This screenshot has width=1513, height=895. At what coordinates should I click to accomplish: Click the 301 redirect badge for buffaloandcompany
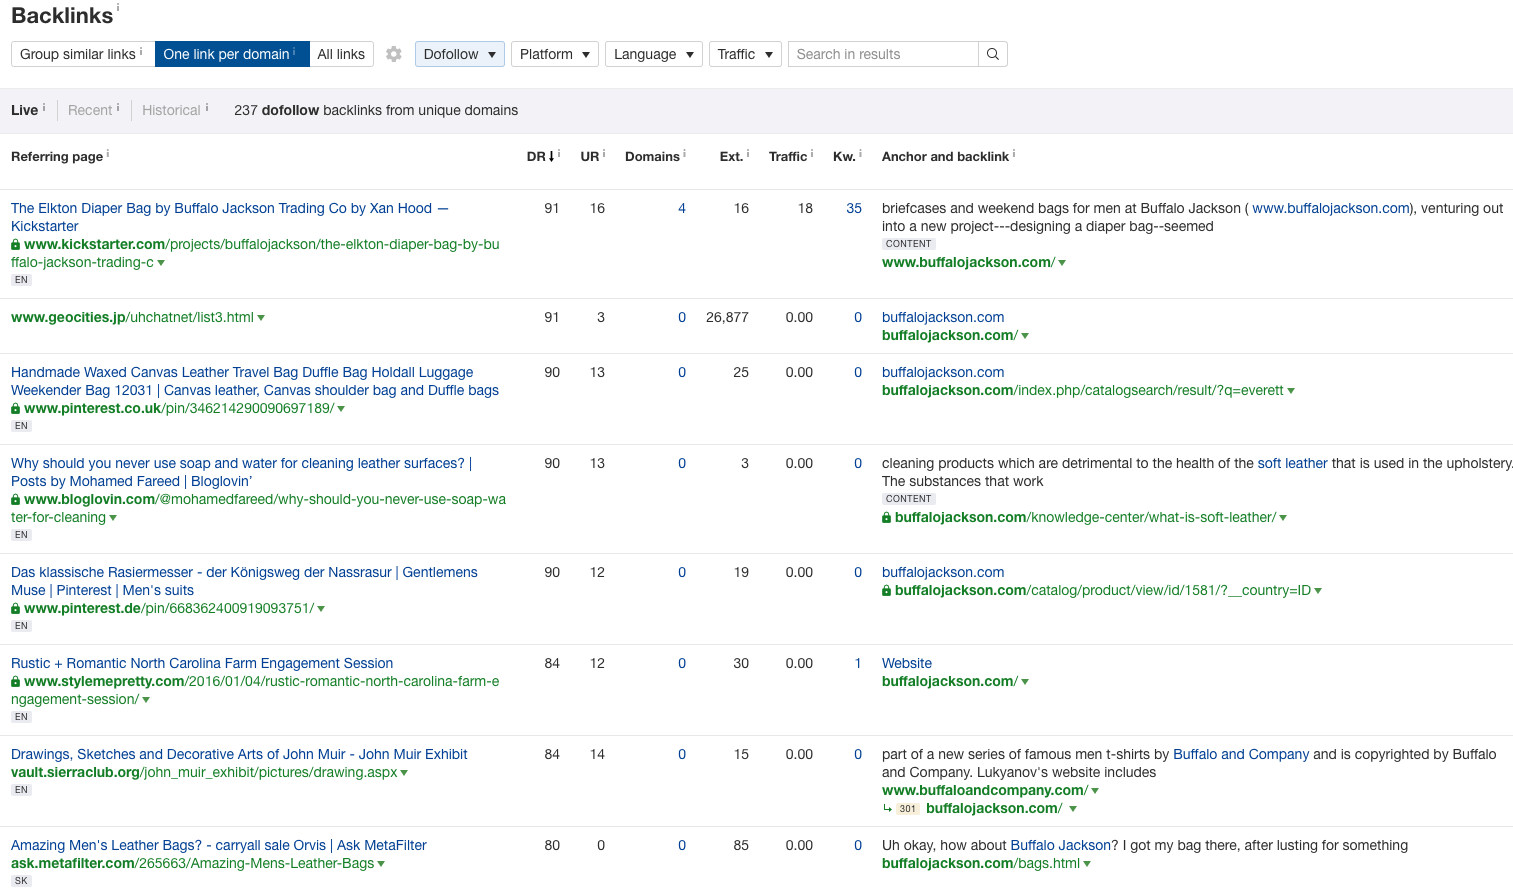point(907,809)
